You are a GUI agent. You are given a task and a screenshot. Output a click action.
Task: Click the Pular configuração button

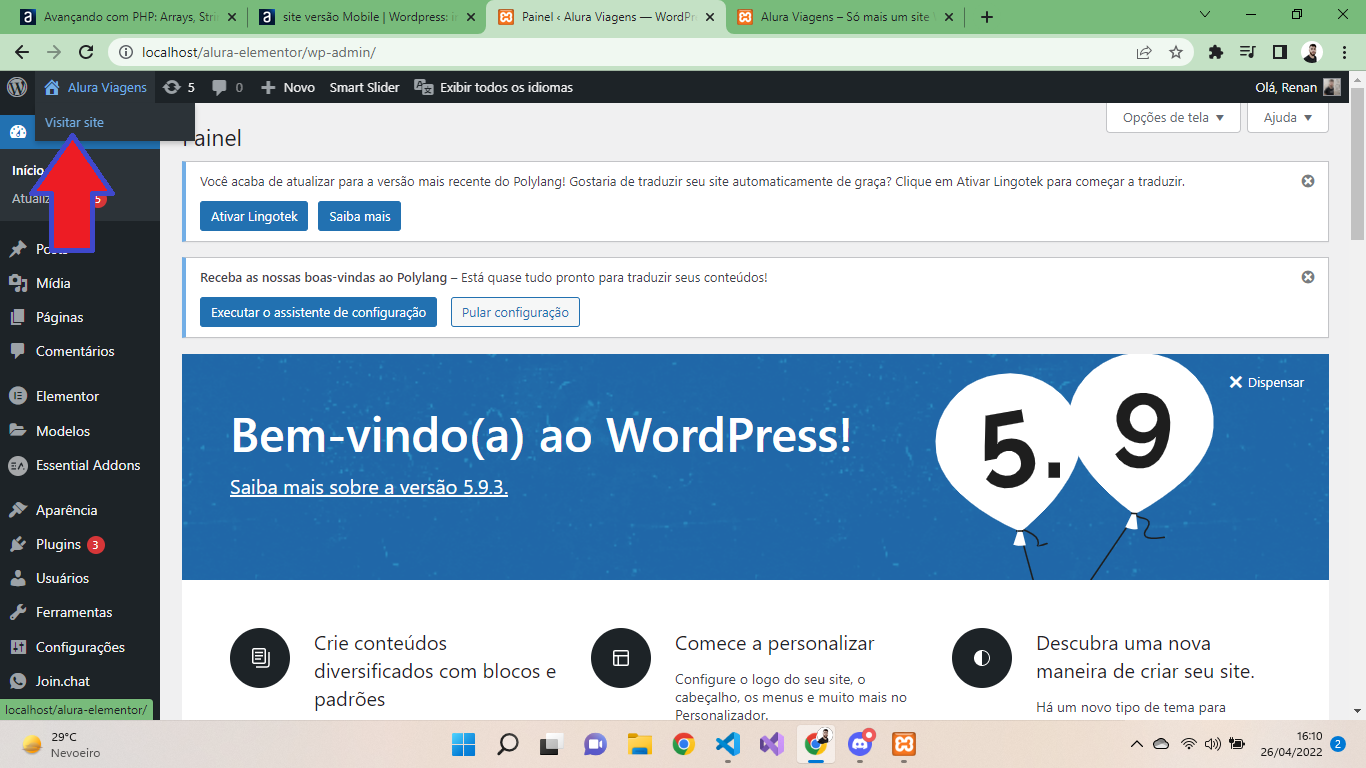click(515, 312)
